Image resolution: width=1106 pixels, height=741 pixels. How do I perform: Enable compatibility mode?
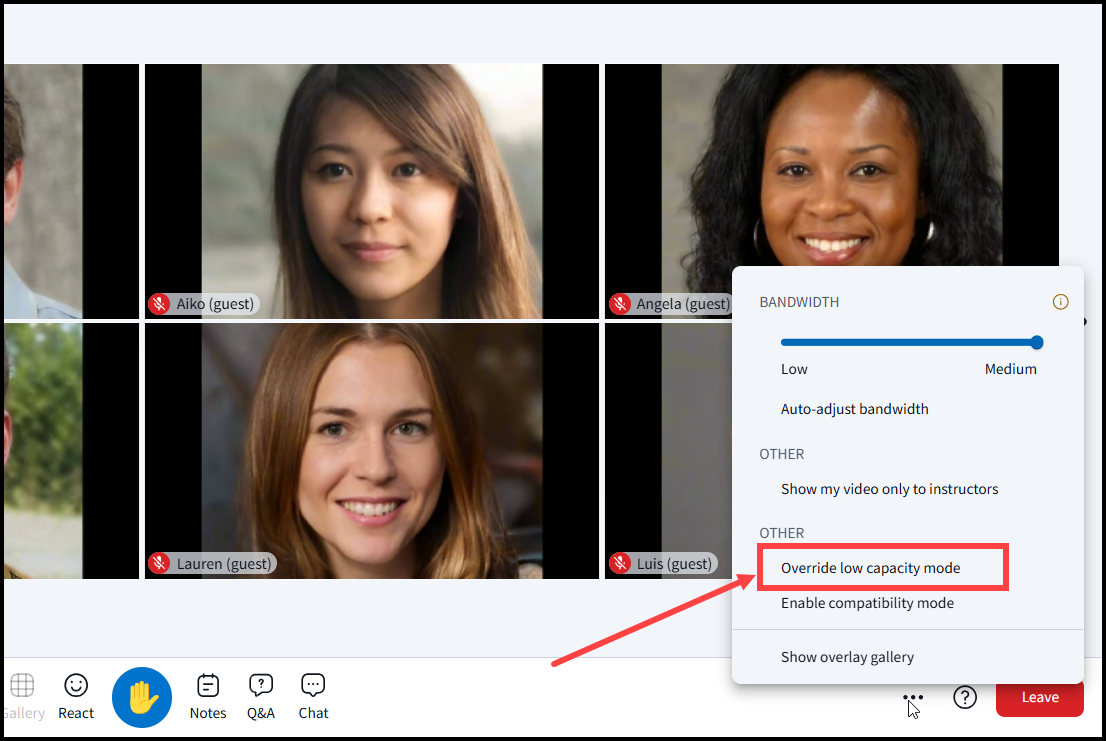click(x=867, y=603)
